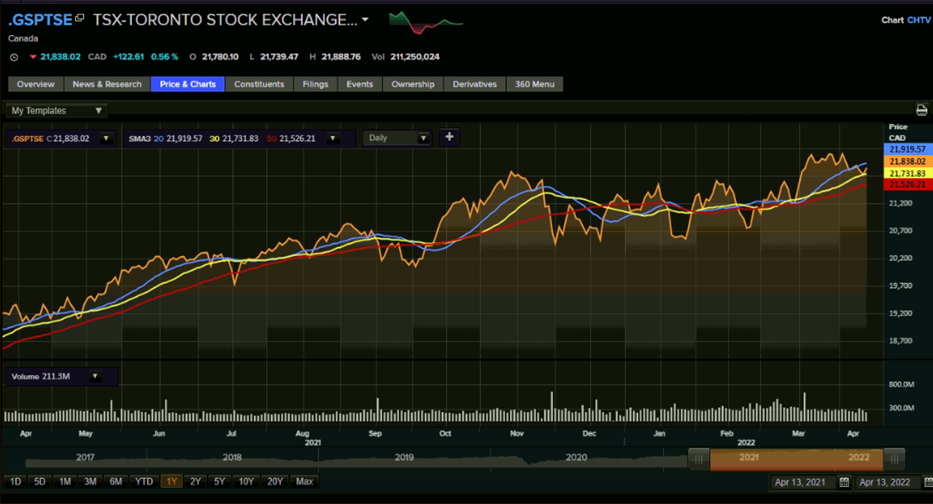Click the end date field Apr 13, 2022
The image size is (933, 504).
point(885,482)
